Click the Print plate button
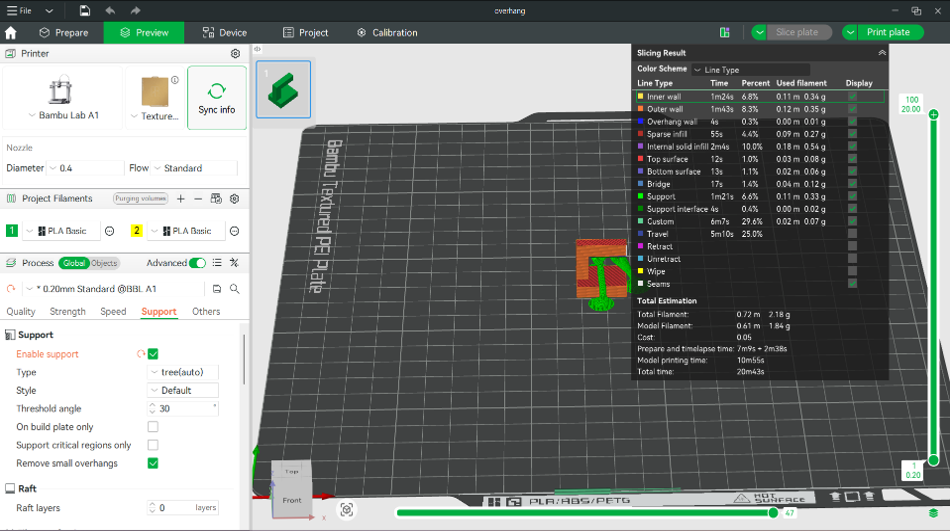Image resolution: width=950 pixels, height=531 pixels. pos(888,32)
